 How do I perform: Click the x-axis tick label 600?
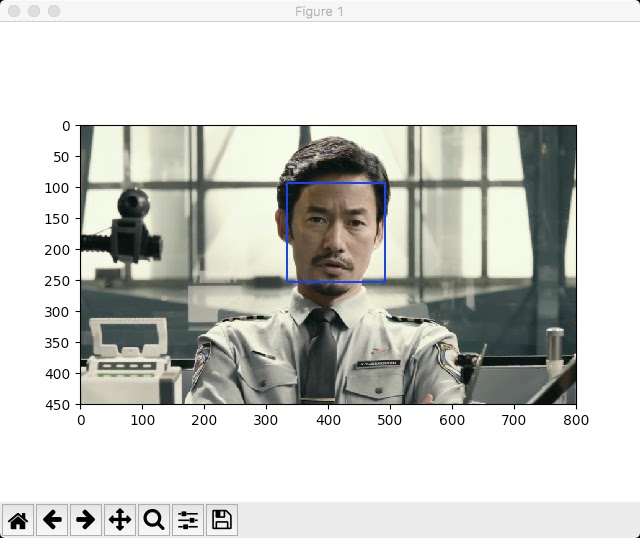(452, 420)
